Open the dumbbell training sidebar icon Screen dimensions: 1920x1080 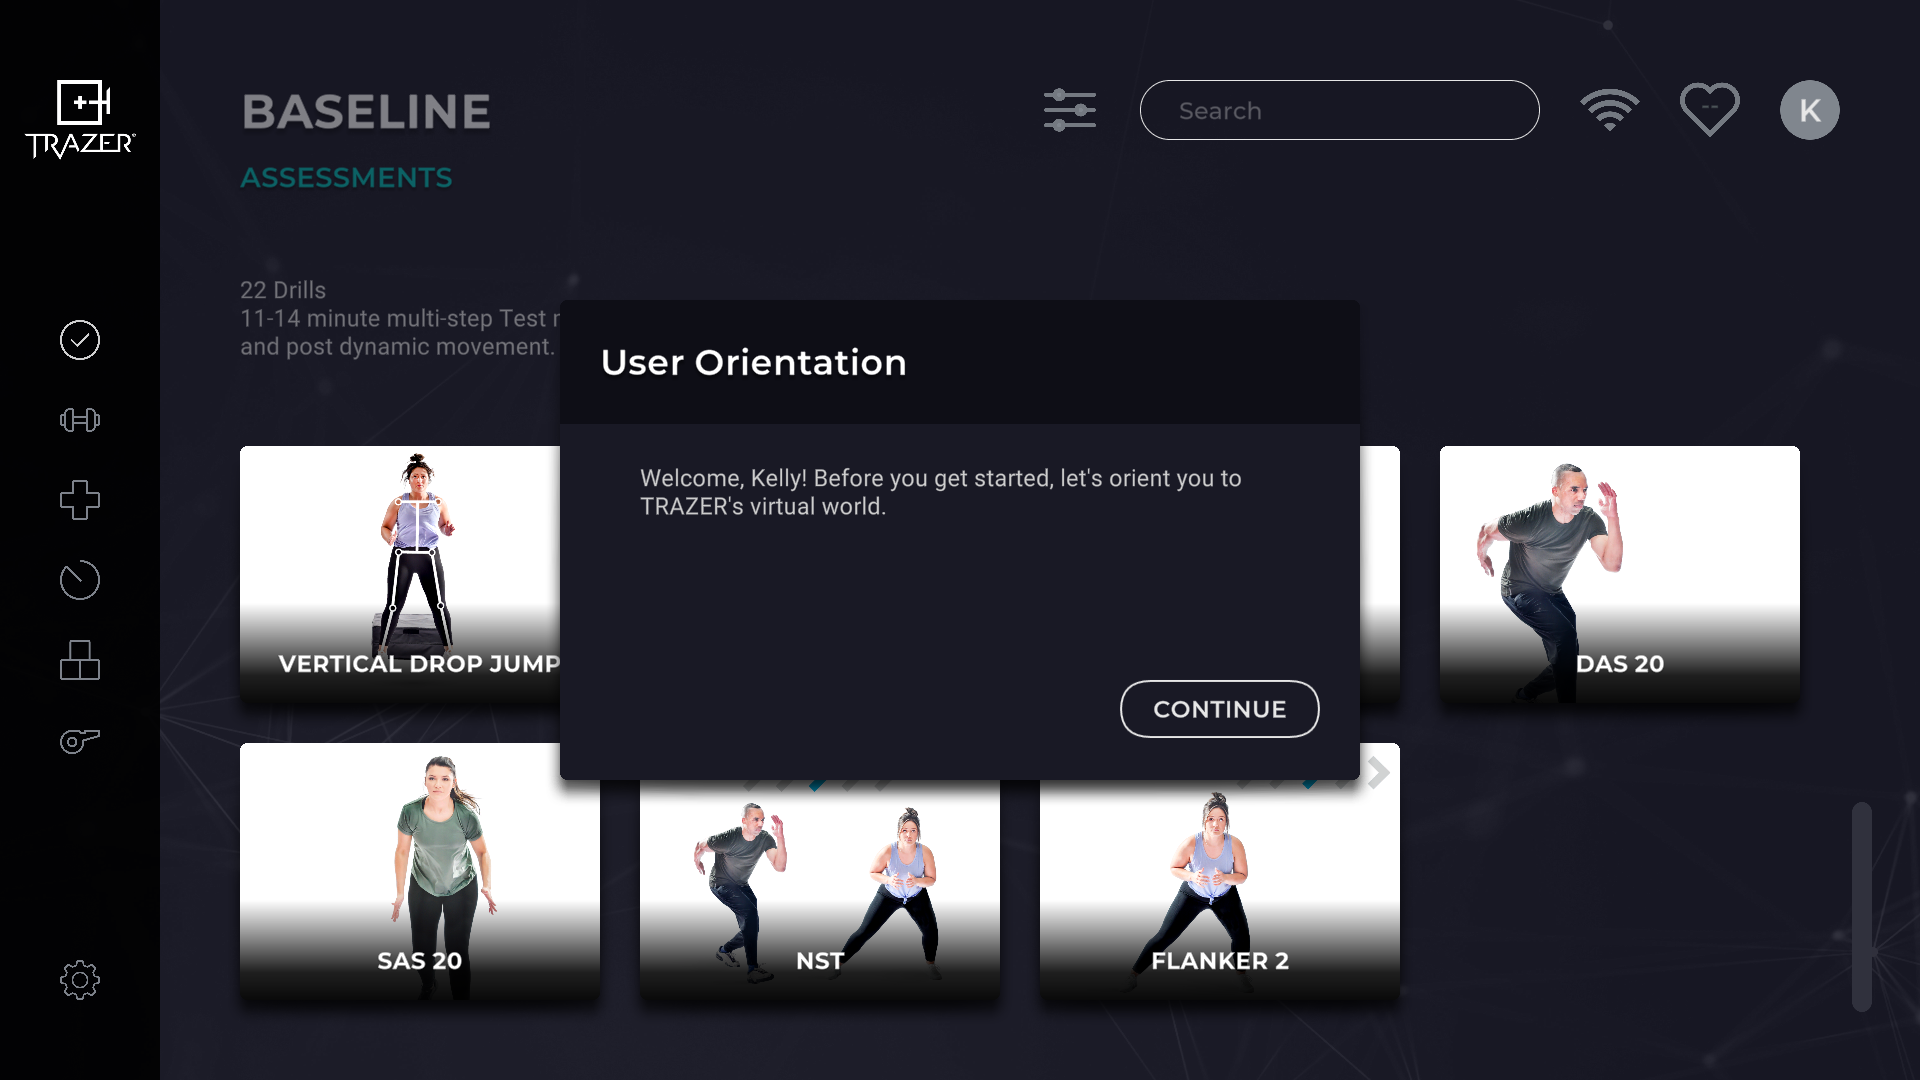pos(80,420)
